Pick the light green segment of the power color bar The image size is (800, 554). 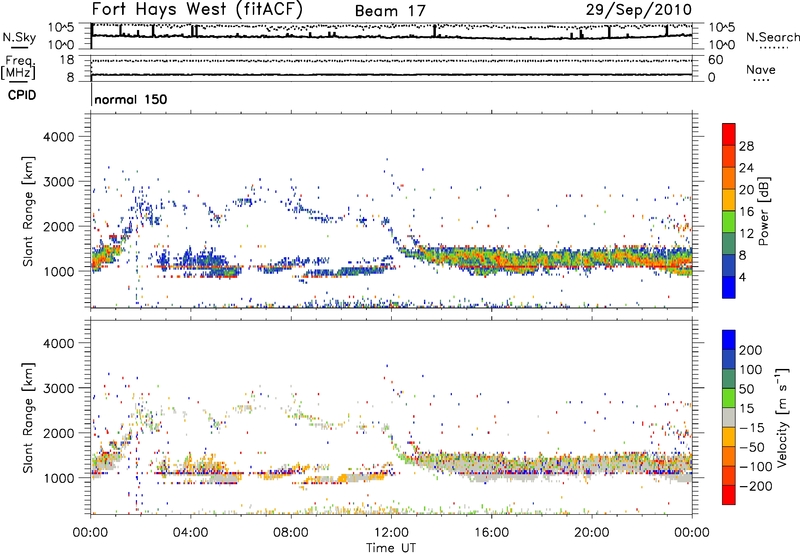(729, 222)
